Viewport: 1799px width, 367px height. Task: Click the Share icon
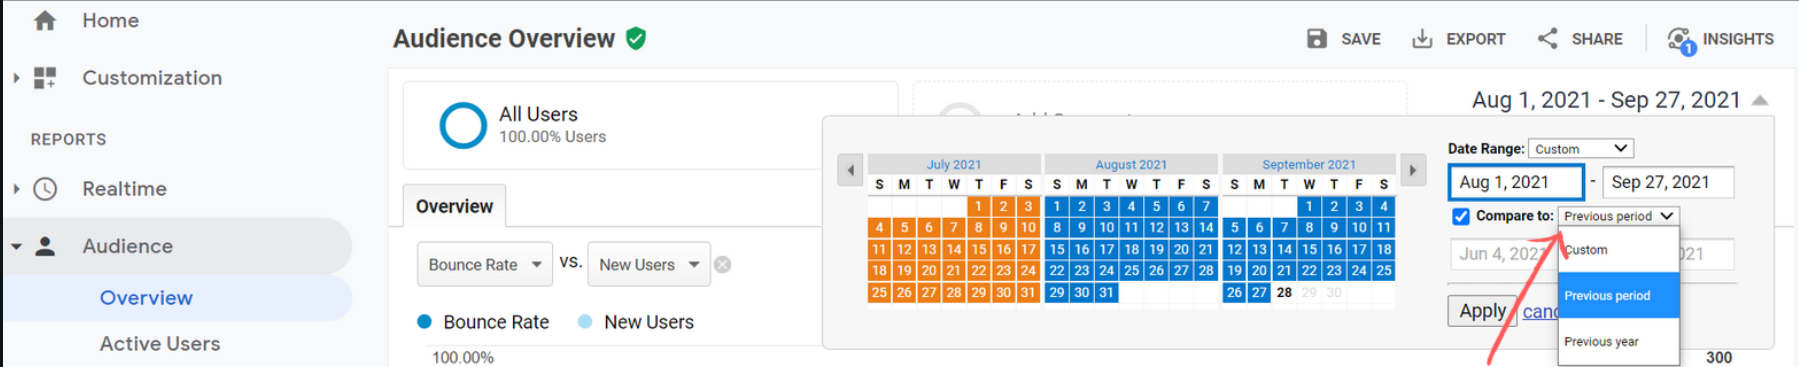coord(1548,39)
